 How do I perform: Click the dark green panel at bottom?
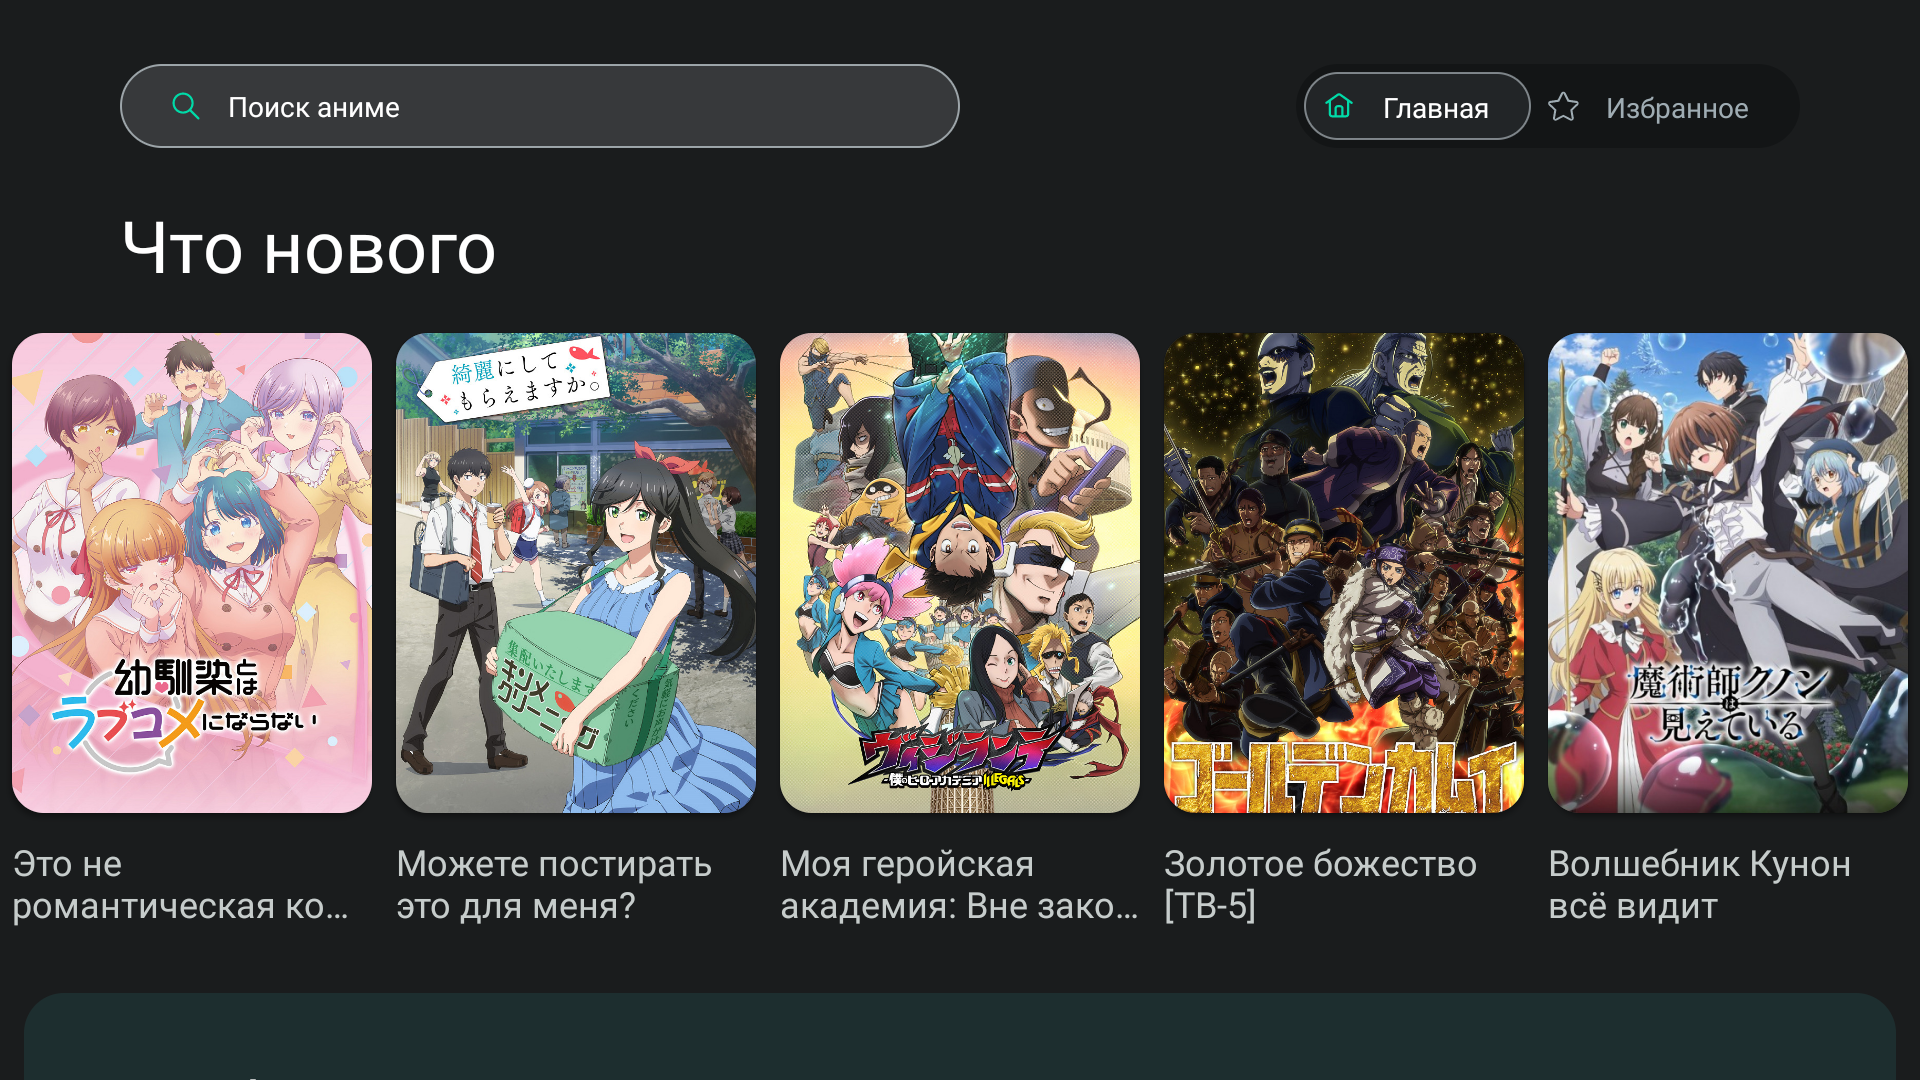click(x=960, y=1036)
